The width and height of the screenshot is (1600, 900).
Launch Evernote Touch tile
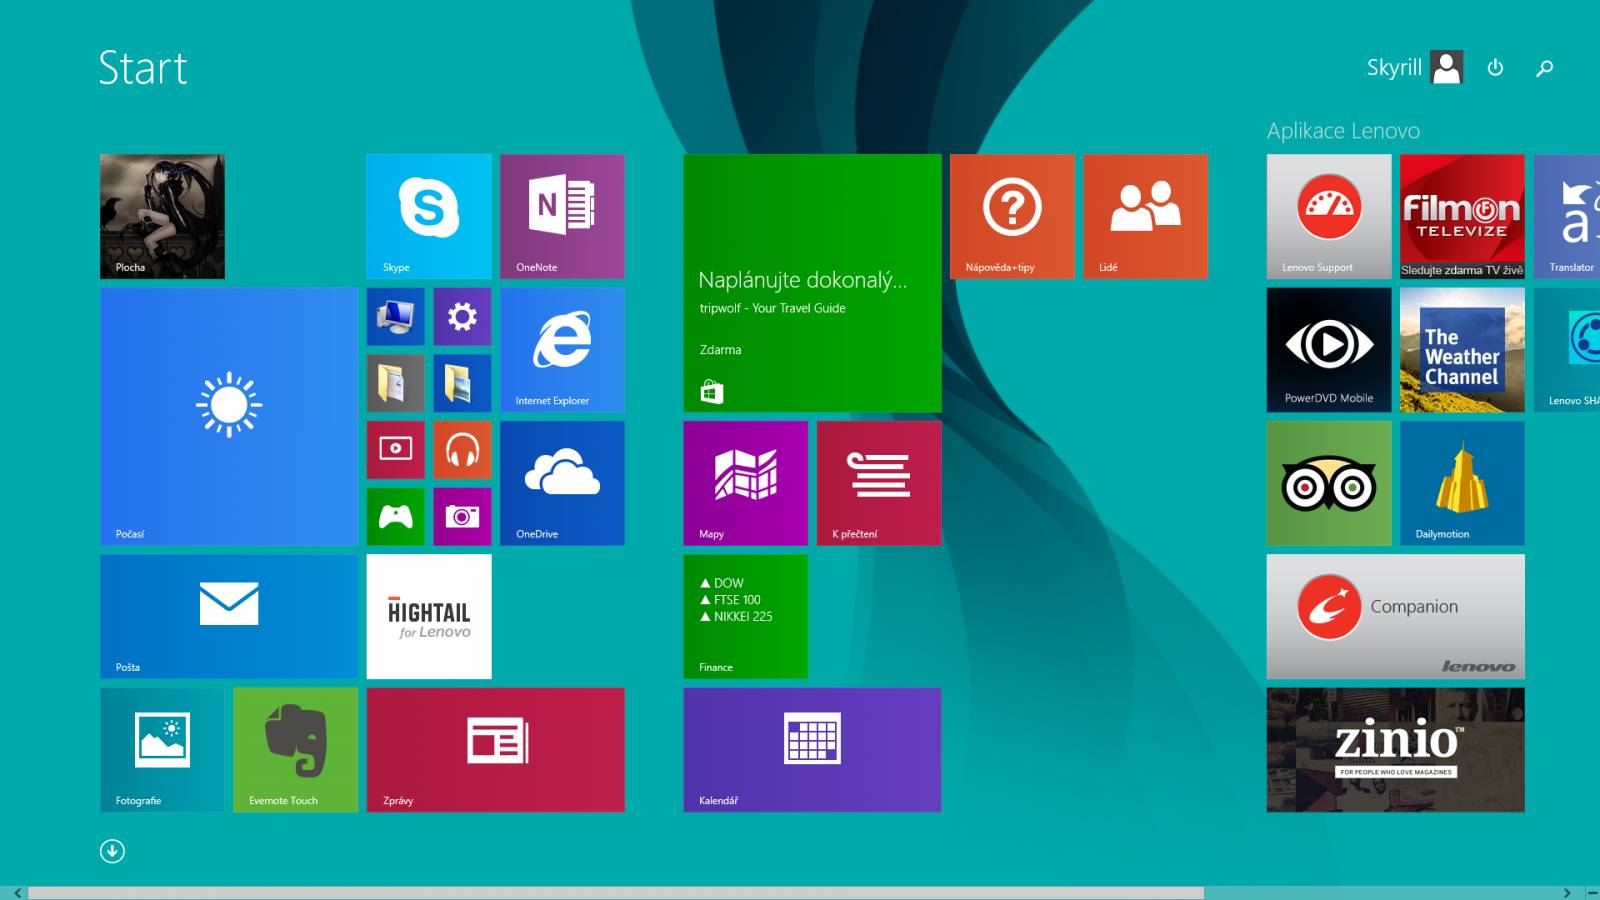pos(296,750)
